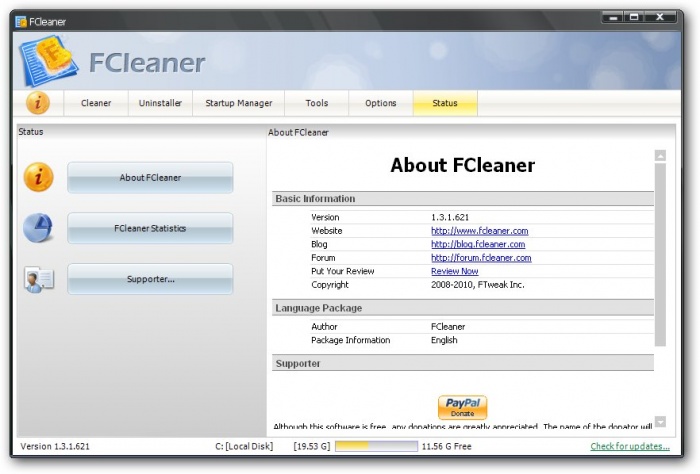700x474 pixels.
Task: Click the pie chart statistics icon
Action: [x=38, y=228]
